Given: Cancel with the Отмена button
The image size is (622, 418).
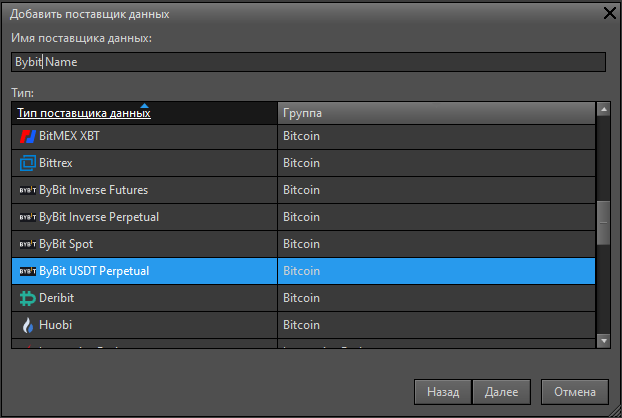Looking at the screenshot, I should 575,392.
